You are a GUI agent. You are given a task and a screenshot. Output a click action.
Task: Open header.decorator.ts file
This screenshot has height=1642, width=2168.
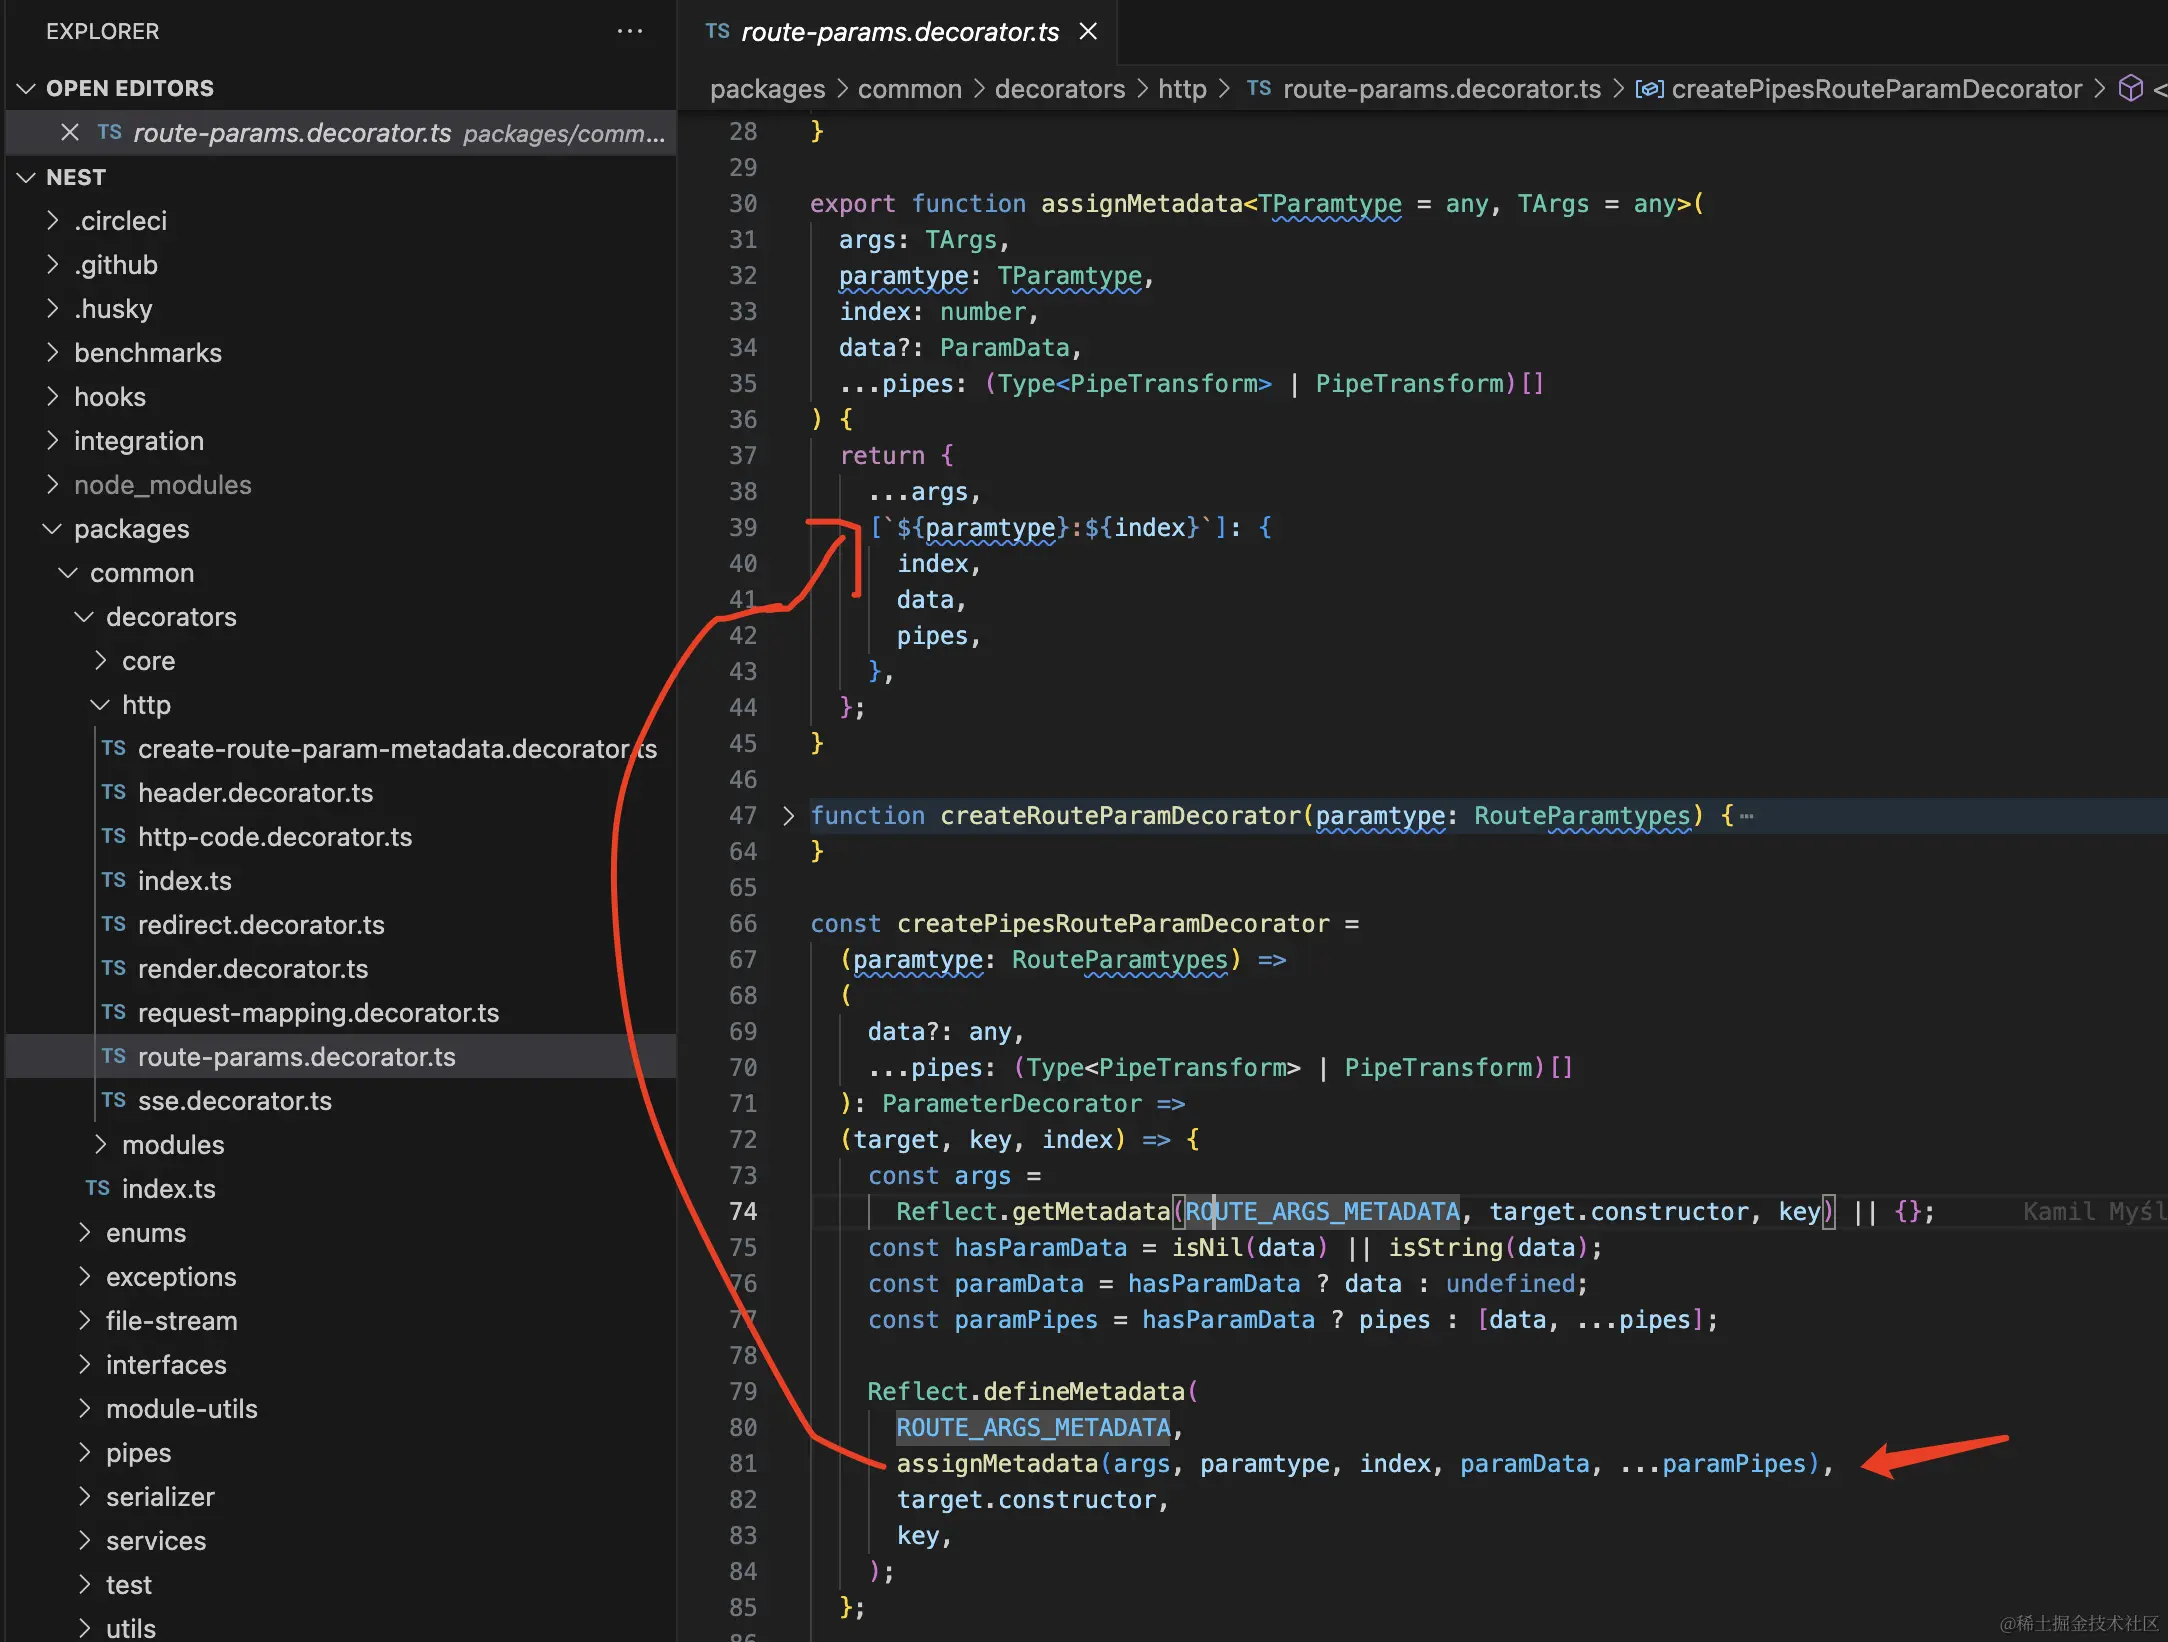click(340, 793)
